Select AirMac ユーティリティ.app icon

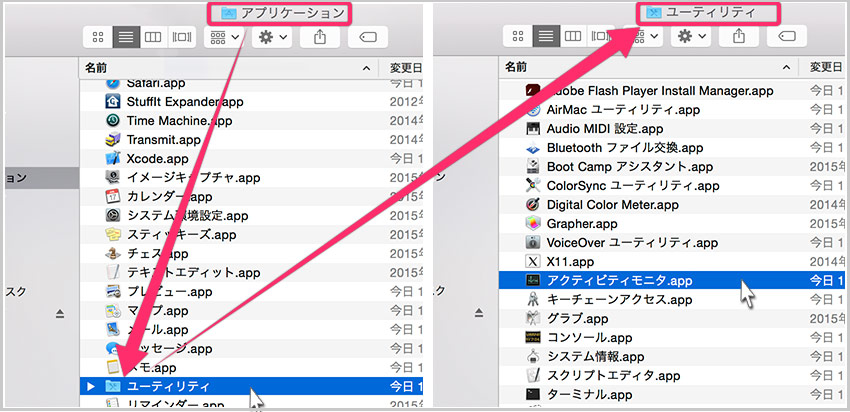pos(533,110)
